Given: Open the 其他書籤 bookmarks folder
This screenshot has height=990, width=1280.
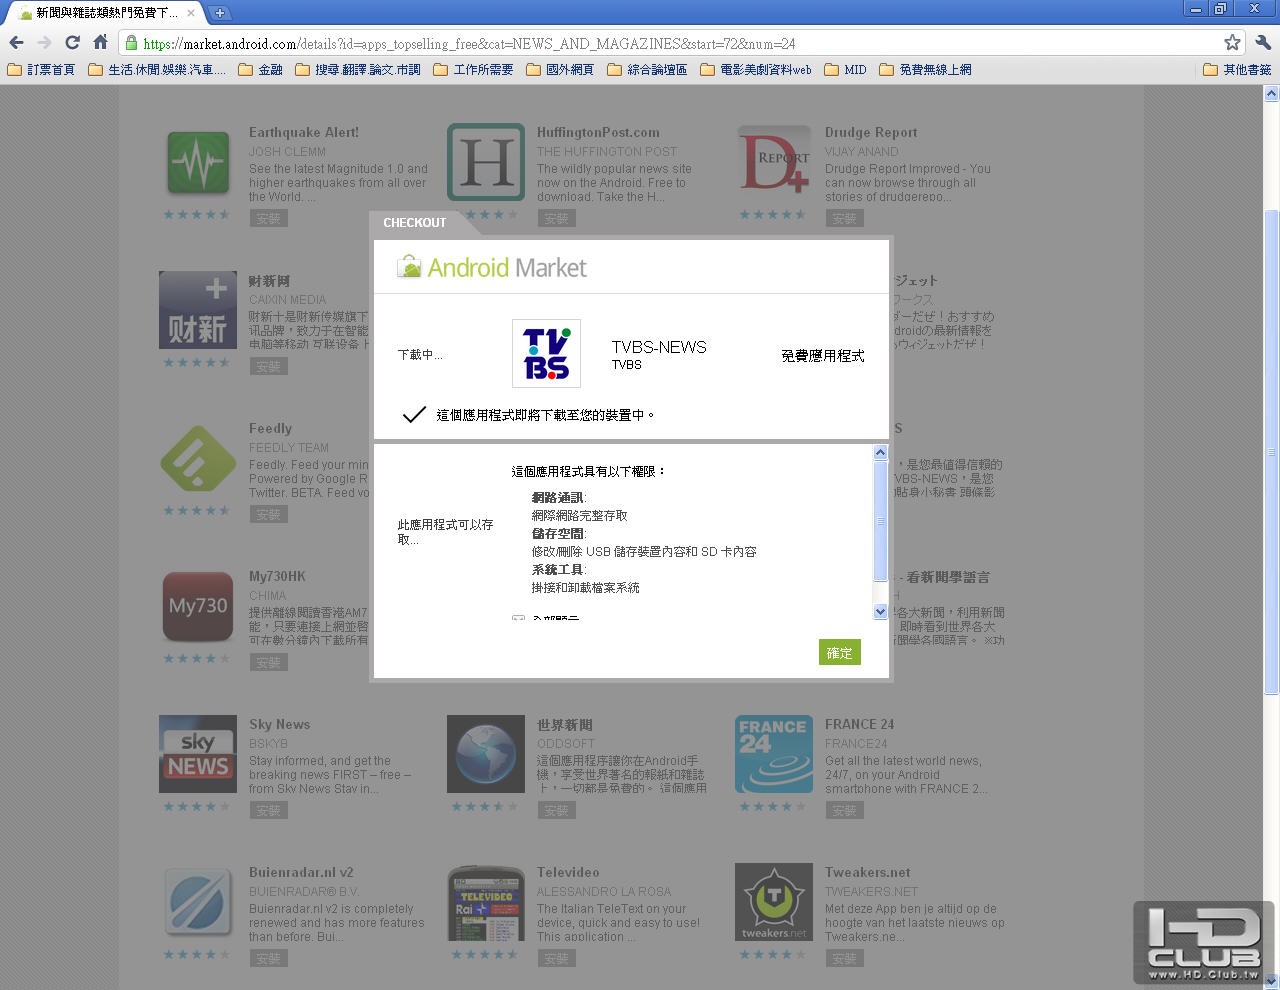Looking at the screenshot, I should [x=1237, y=70].
